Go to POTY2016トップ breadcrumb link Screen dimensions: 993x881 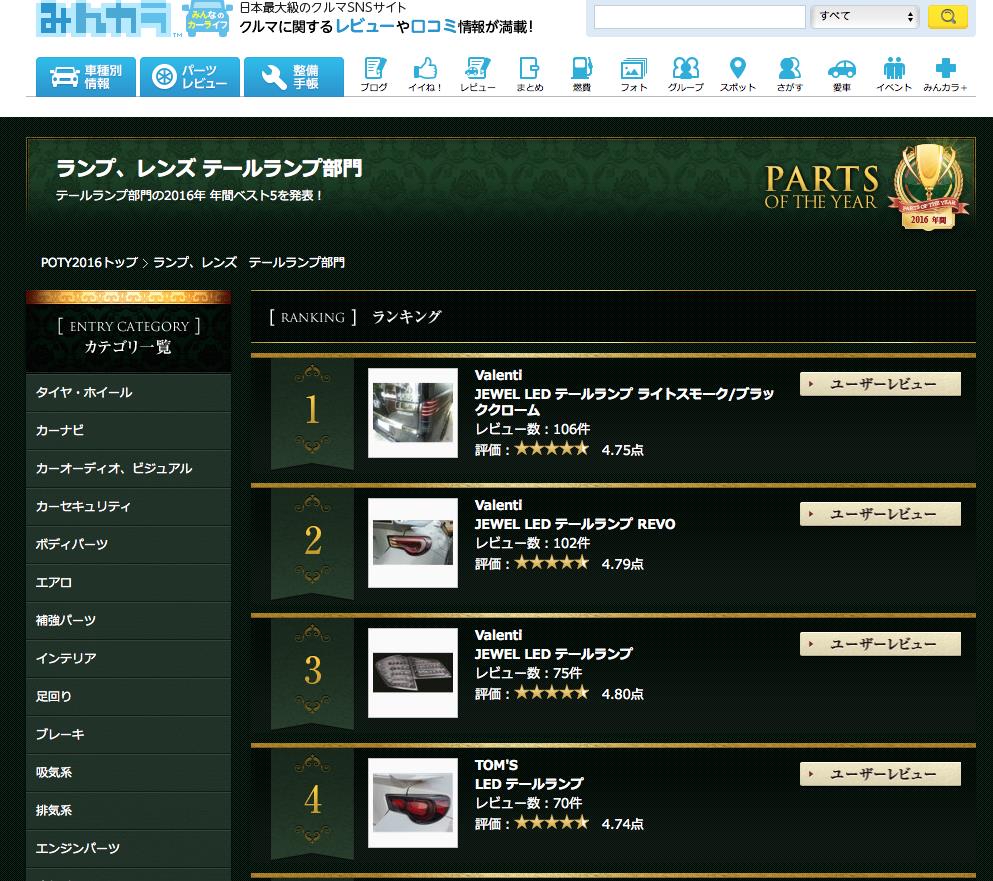pos(89,262)
